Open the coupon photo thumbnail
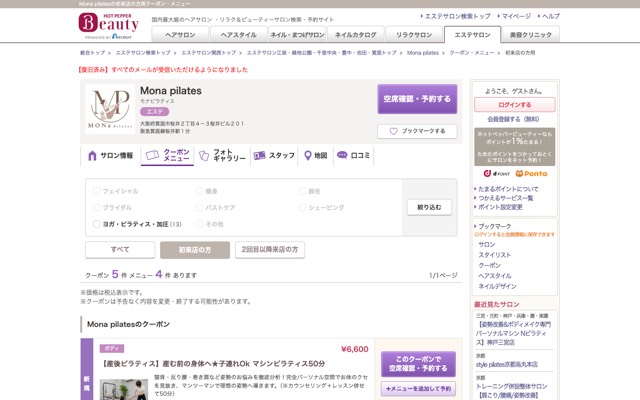Viewport: 640px width, 400px height. (124, 390)
